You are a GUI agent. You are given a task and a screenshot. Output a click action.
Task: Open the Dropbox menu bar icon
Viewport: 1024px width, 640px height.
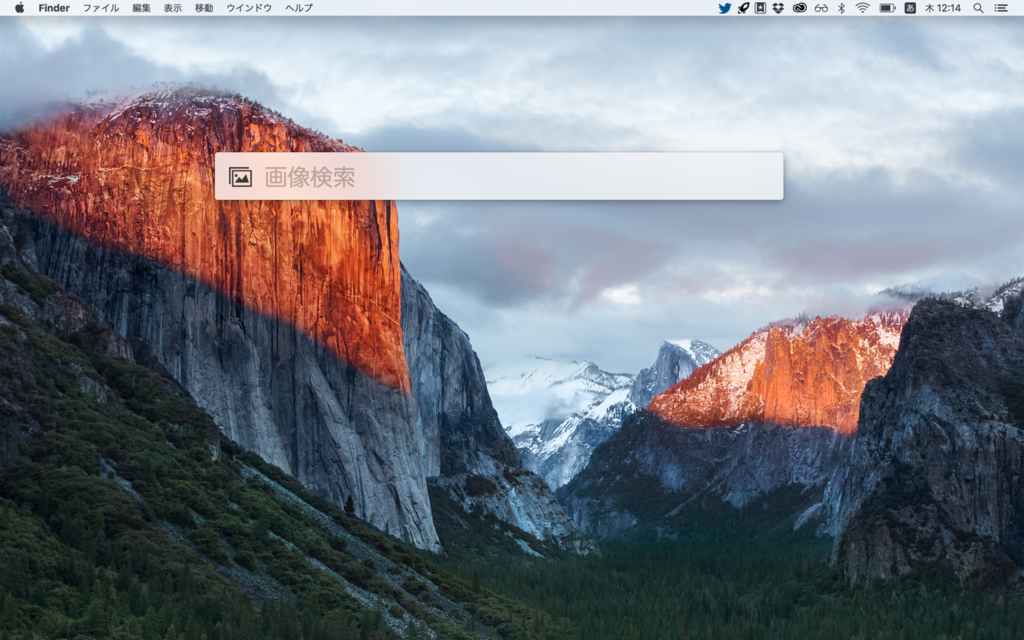[x=778, y=8]
